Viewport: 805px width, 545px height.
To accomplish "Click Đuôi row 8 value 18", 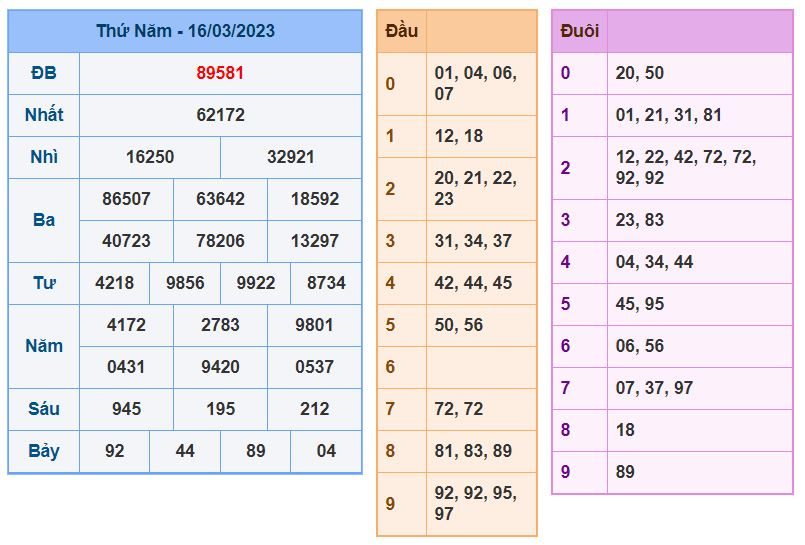I will [x=625, y=430].
